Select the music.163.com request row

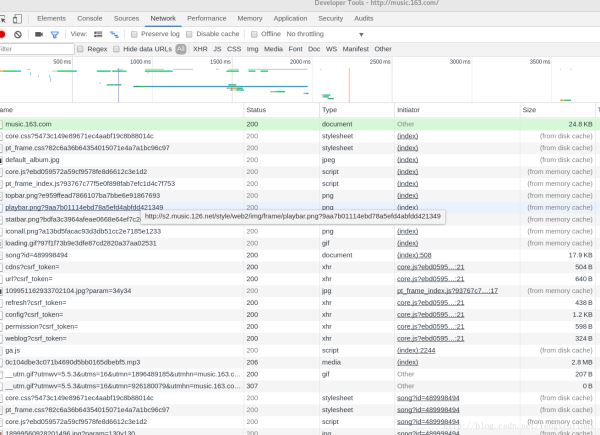(x=298, y=124)
